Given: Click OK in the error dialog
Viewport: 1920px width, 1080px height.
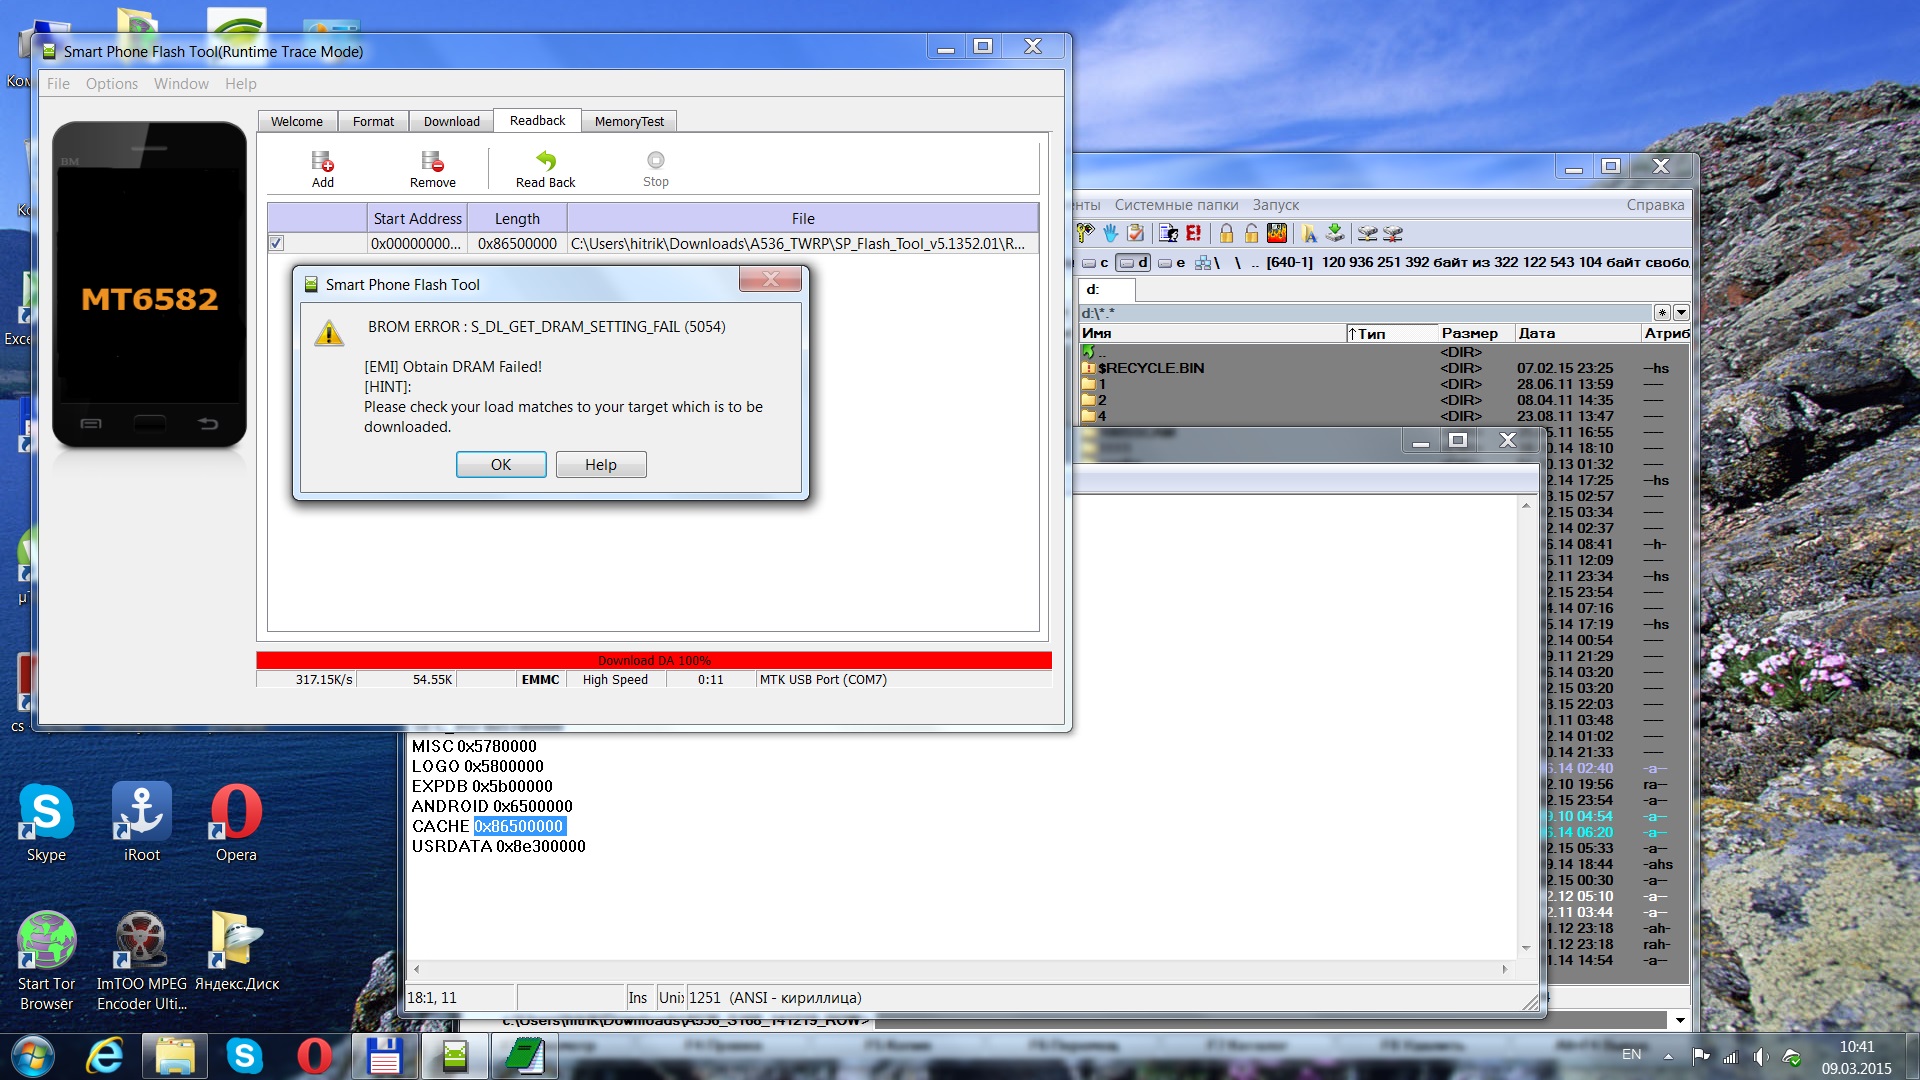Looking at the screenshot, I should pyautogui.click(x=501, y=465).
